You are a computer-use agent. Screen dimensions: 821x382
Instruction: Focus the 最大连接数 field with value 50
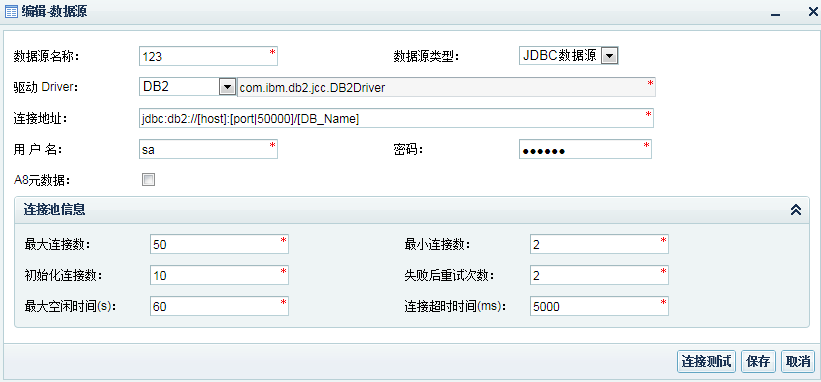pos(219,244)
